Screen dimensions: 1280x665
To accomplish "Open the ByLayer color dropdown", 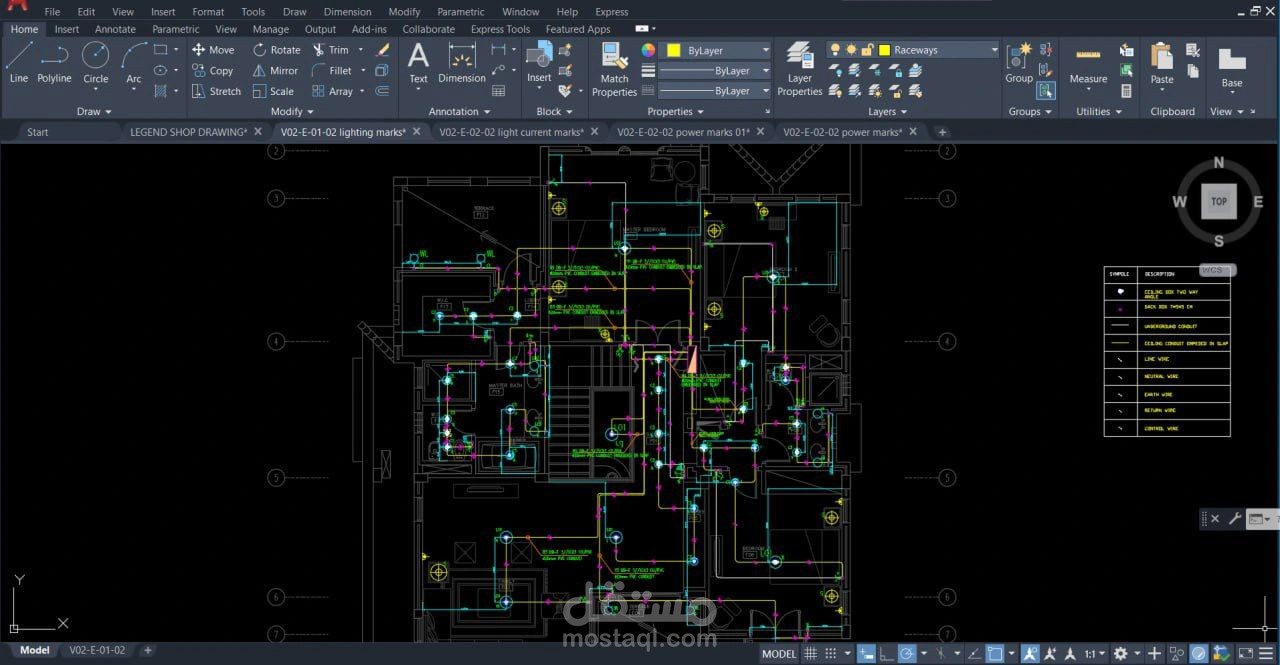I will pos(765,49).
